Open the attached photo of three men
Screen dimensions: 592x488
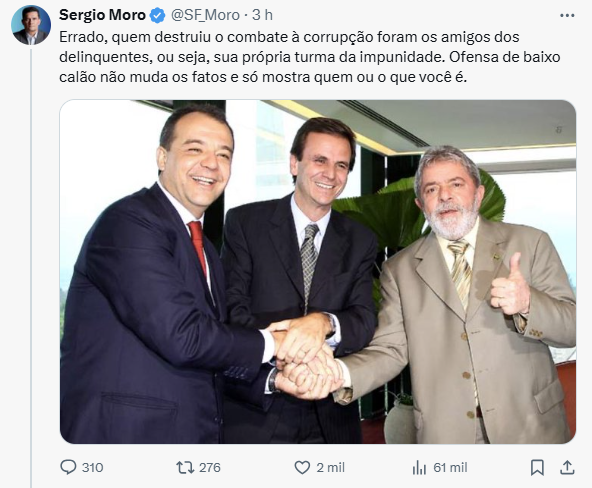point(318,272)
